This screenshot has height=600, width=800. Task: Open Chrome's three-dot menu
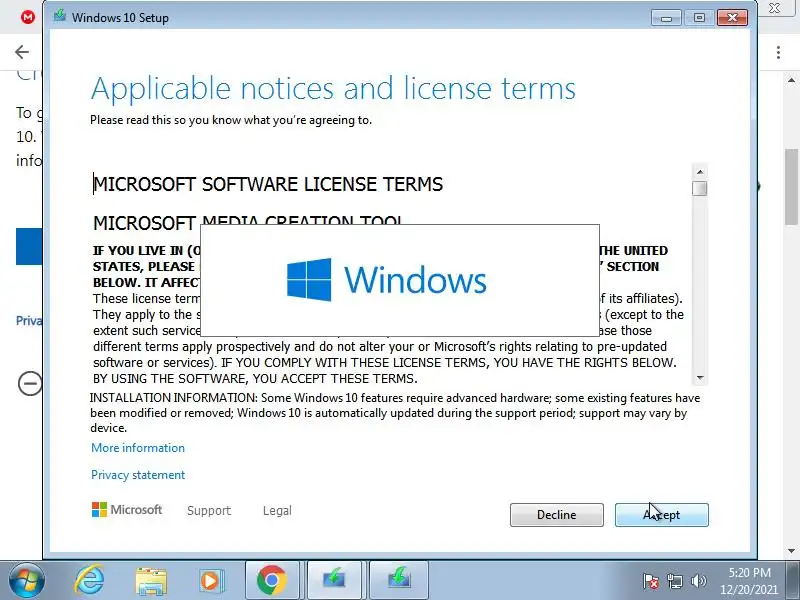coord(778,52)
